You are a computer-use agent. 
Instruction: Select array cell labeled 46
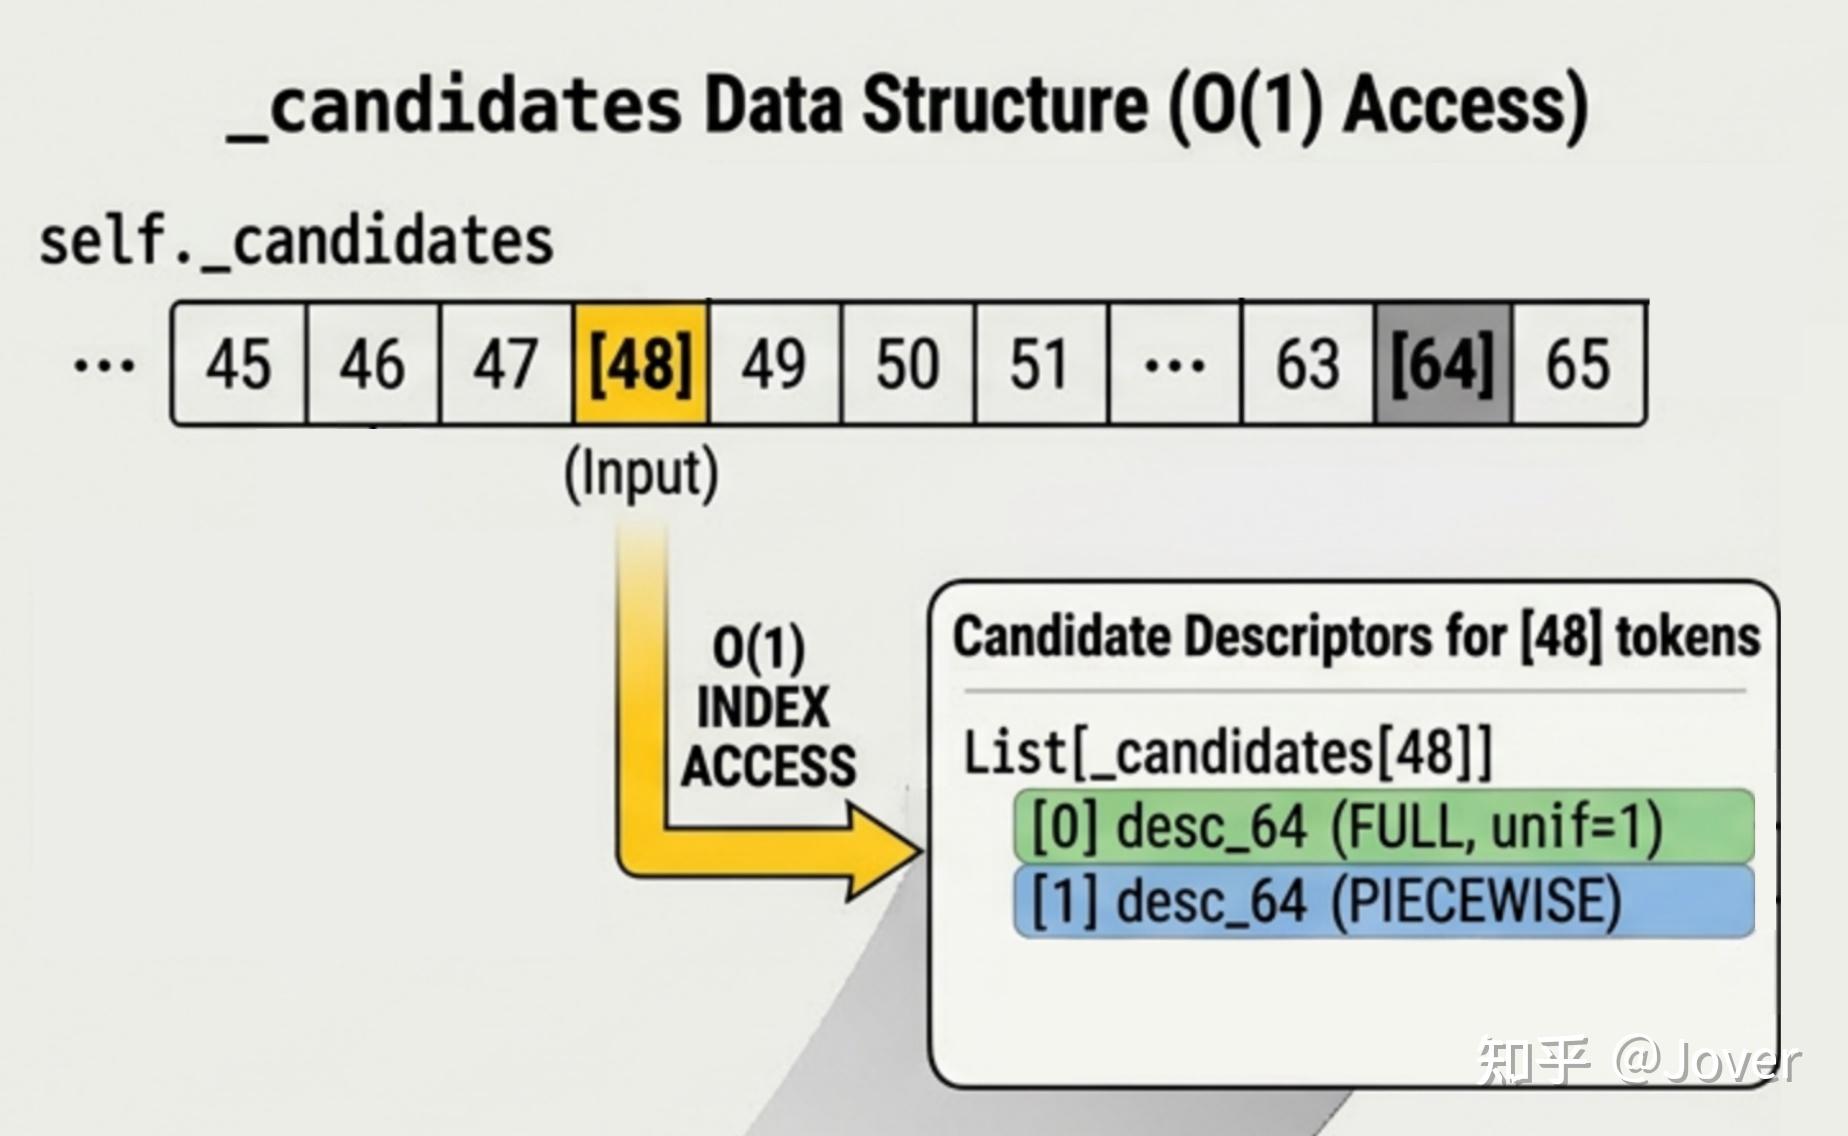coord(373,364)
